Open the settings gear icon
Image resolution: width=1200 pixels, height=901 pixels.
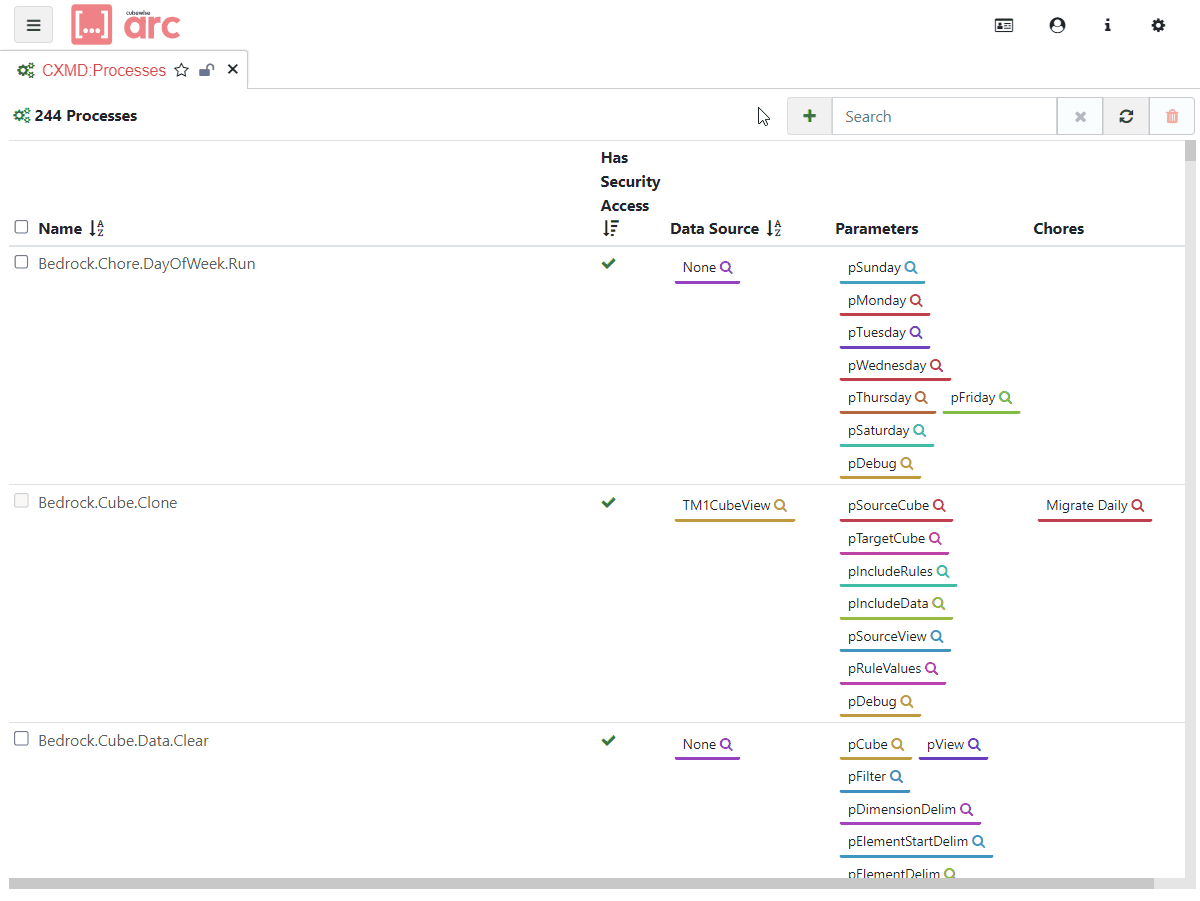[1158, 25]
